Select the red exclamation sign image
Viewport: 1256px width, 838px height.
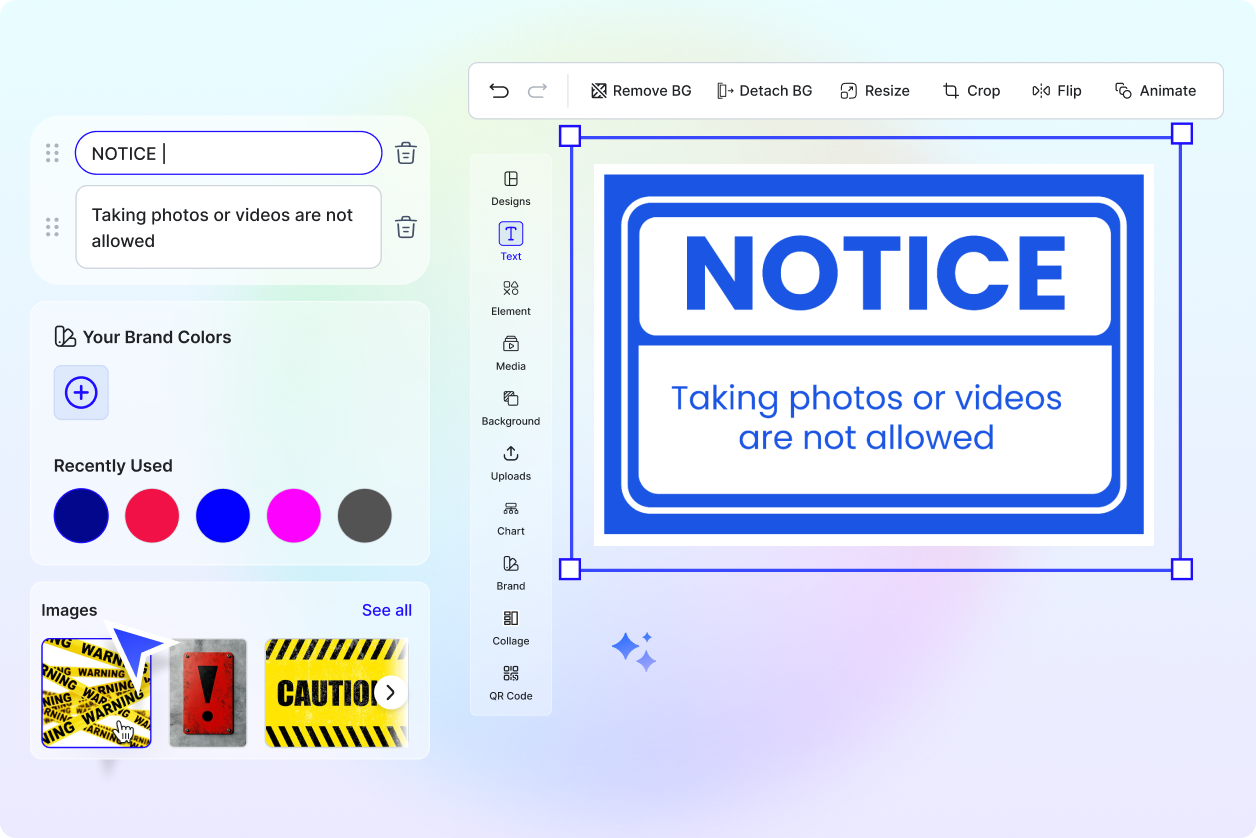208,693
